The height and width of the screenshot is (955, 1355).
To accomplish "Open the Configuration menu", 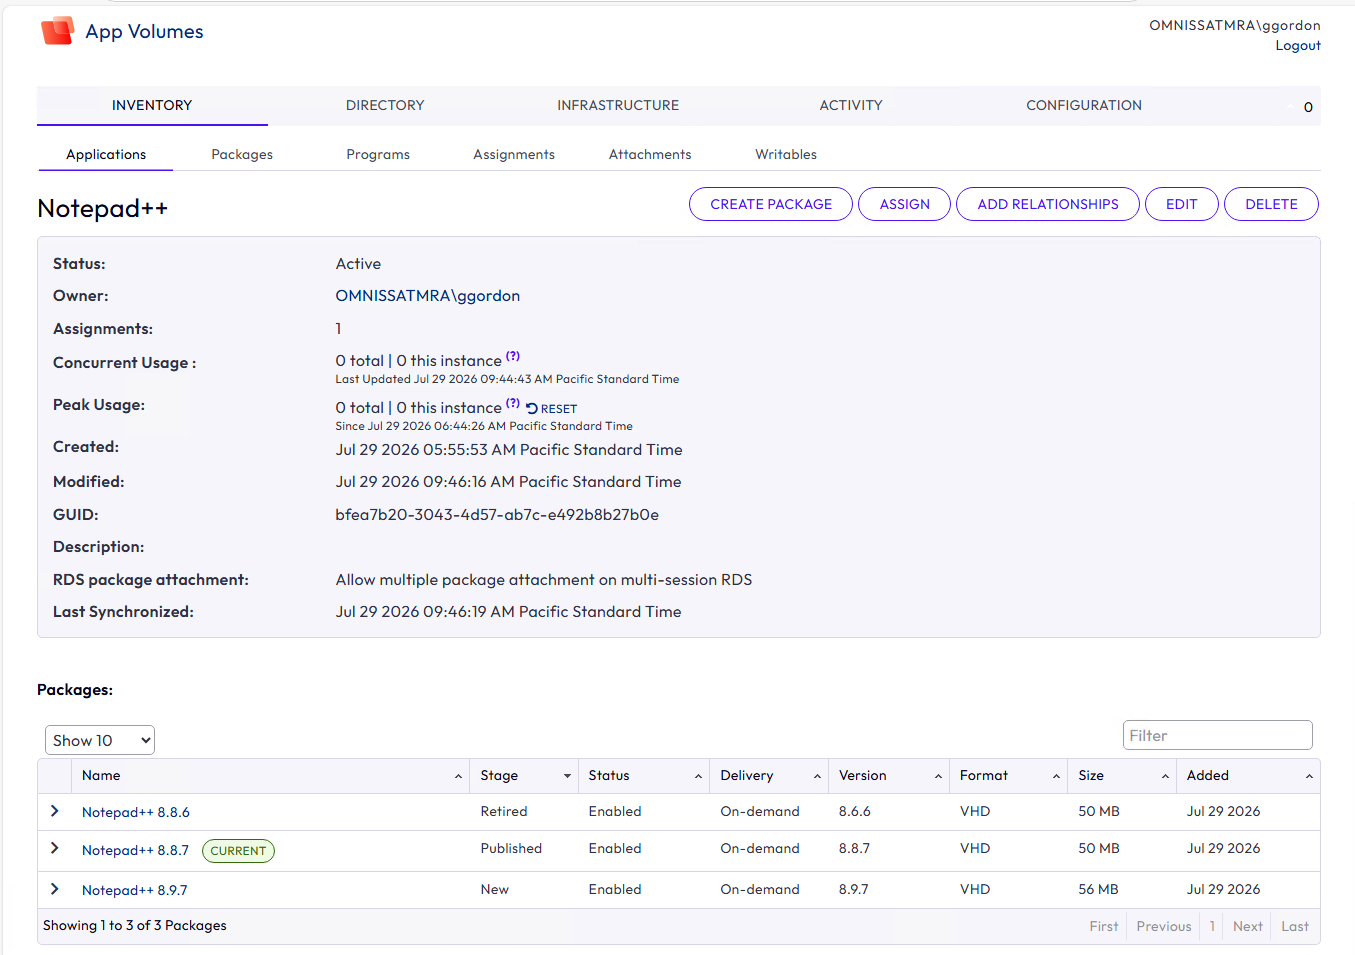I will pos(1084,105).
